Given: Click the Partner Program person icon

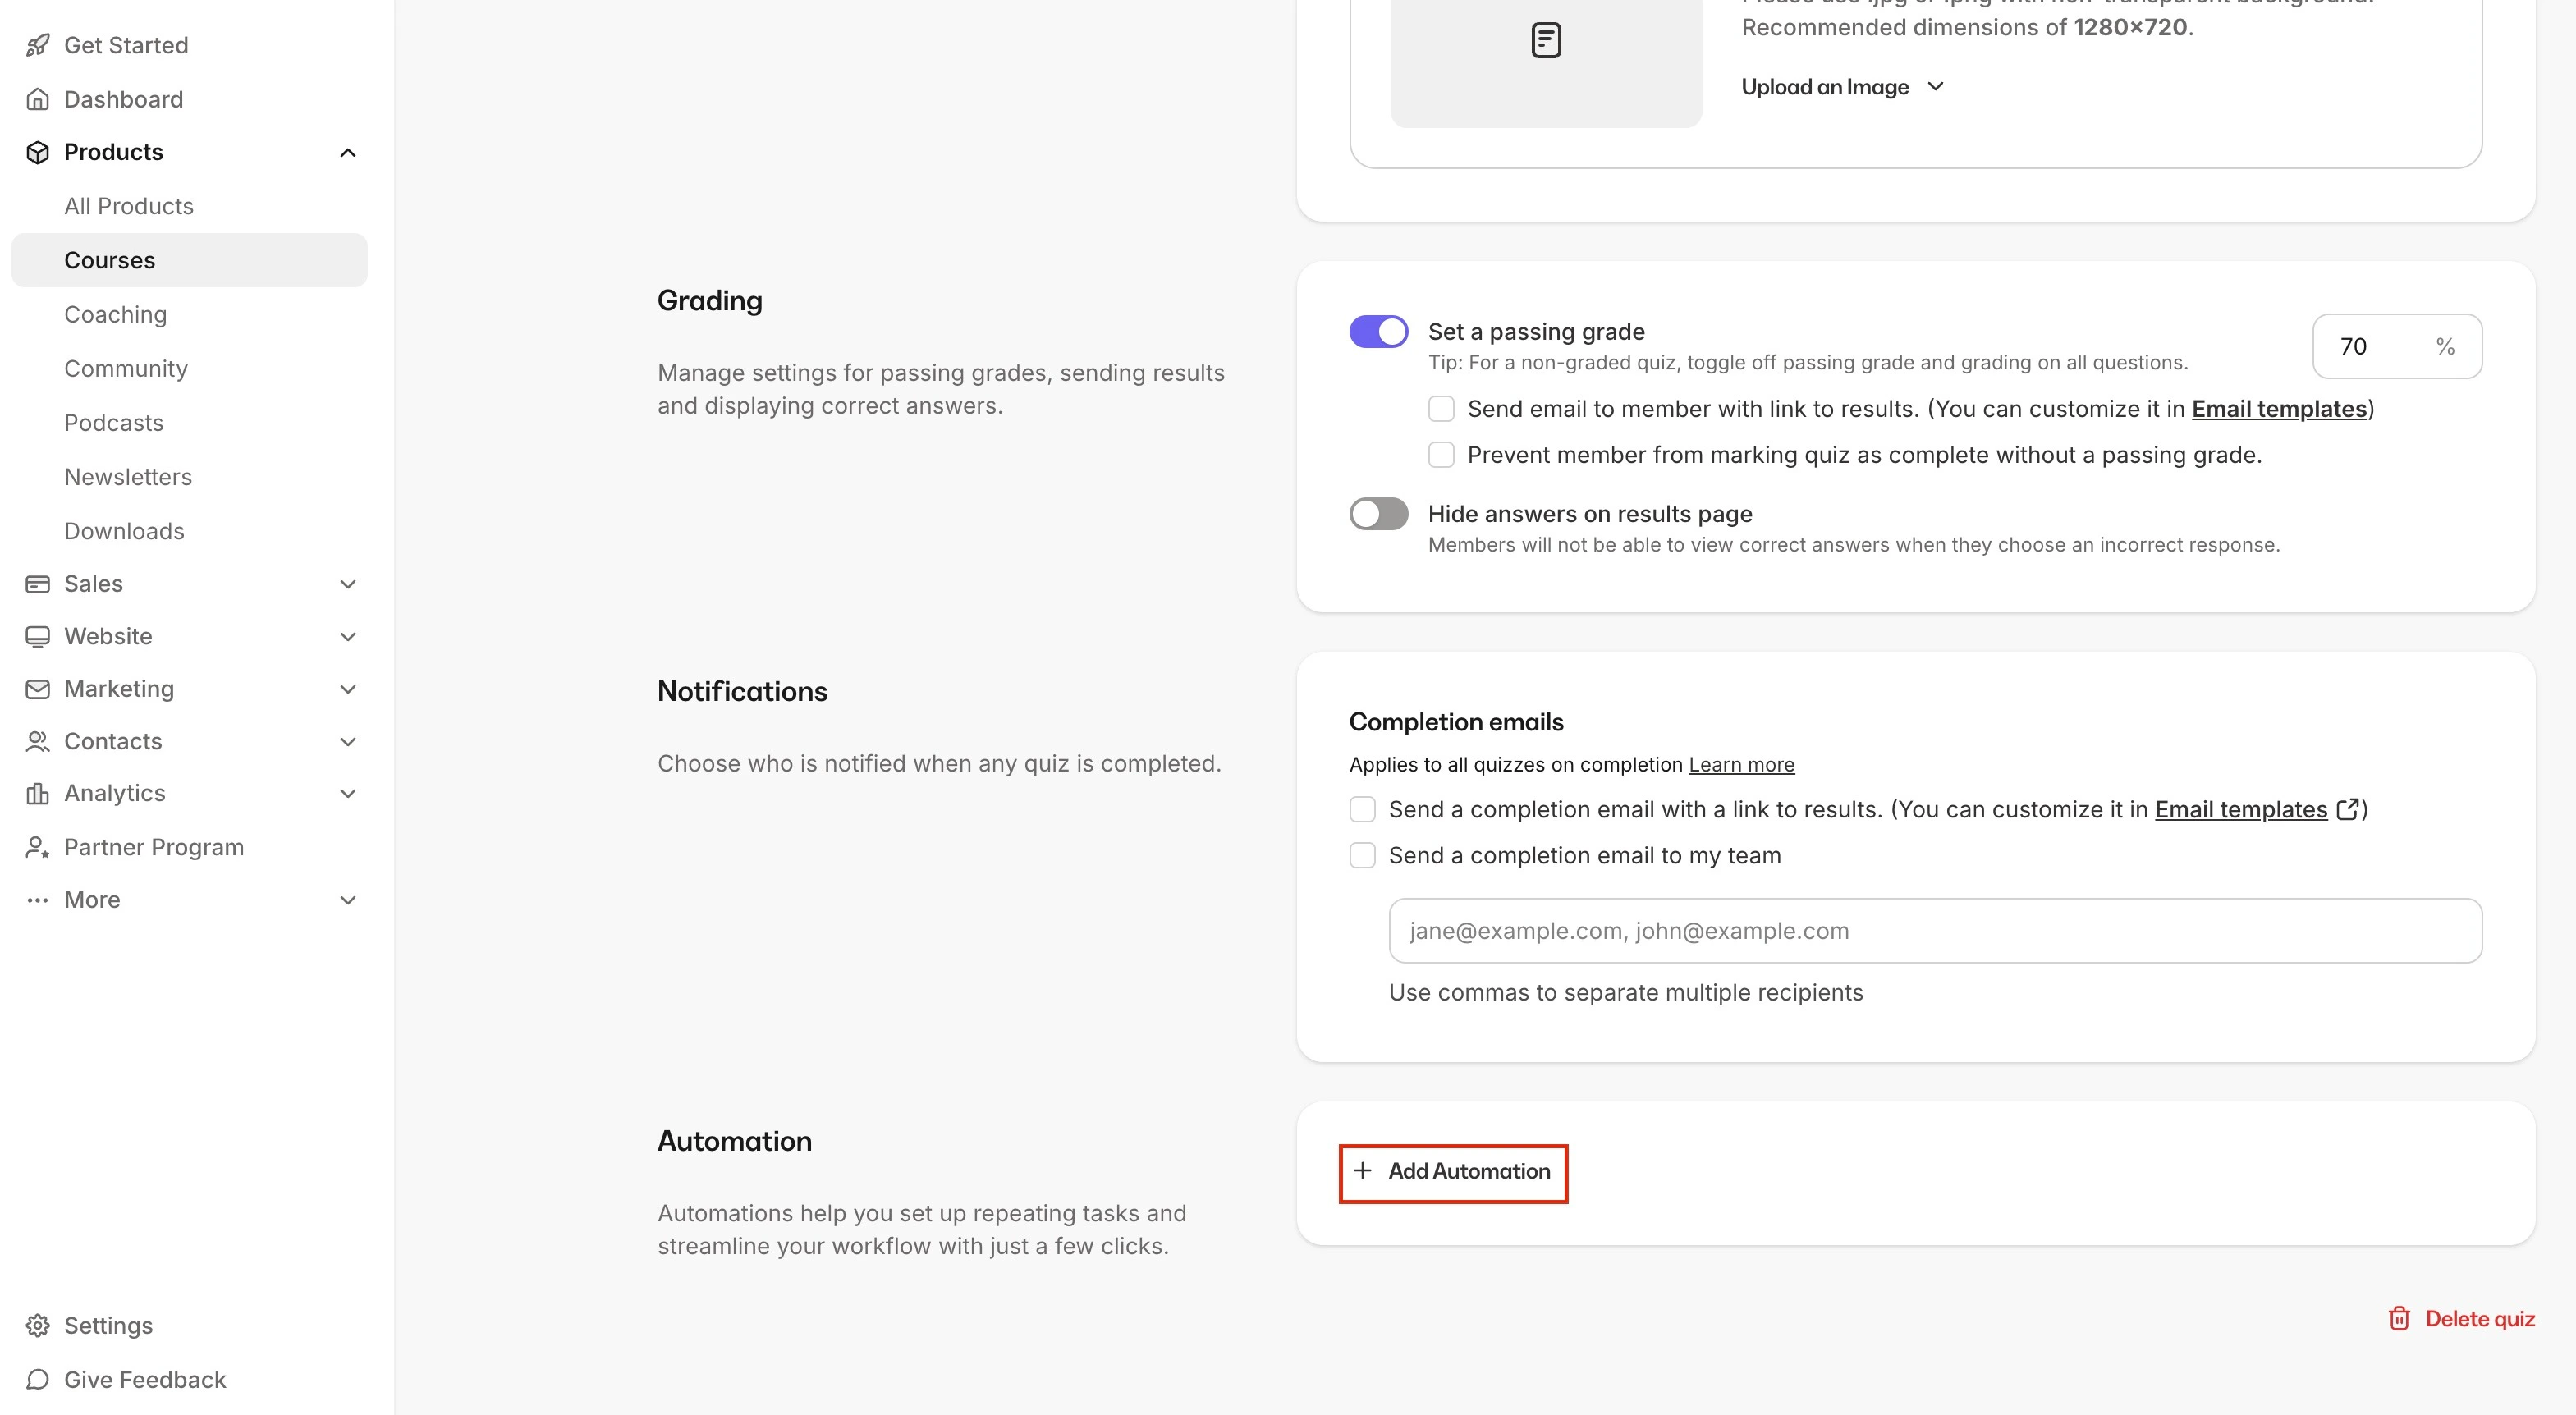Looking at the screenshot, I should point(37,847).
